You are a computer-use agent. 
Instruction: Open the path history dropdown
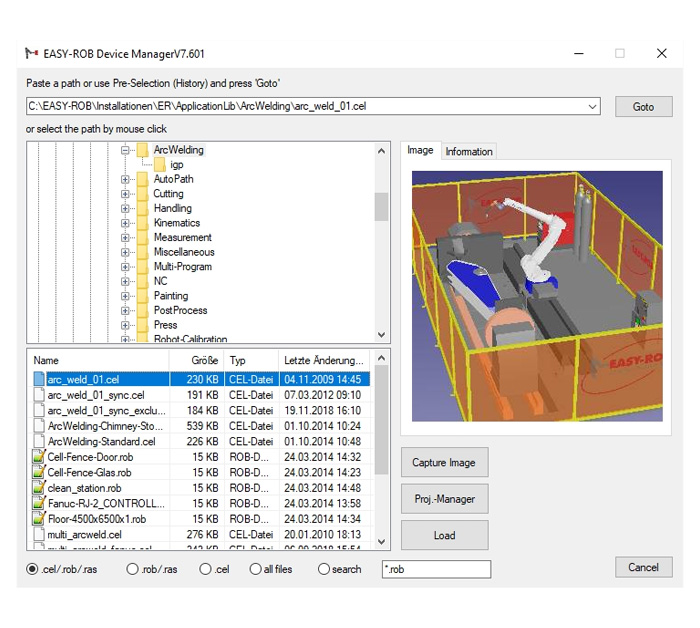pyautogui.click(x=592, y=106)
